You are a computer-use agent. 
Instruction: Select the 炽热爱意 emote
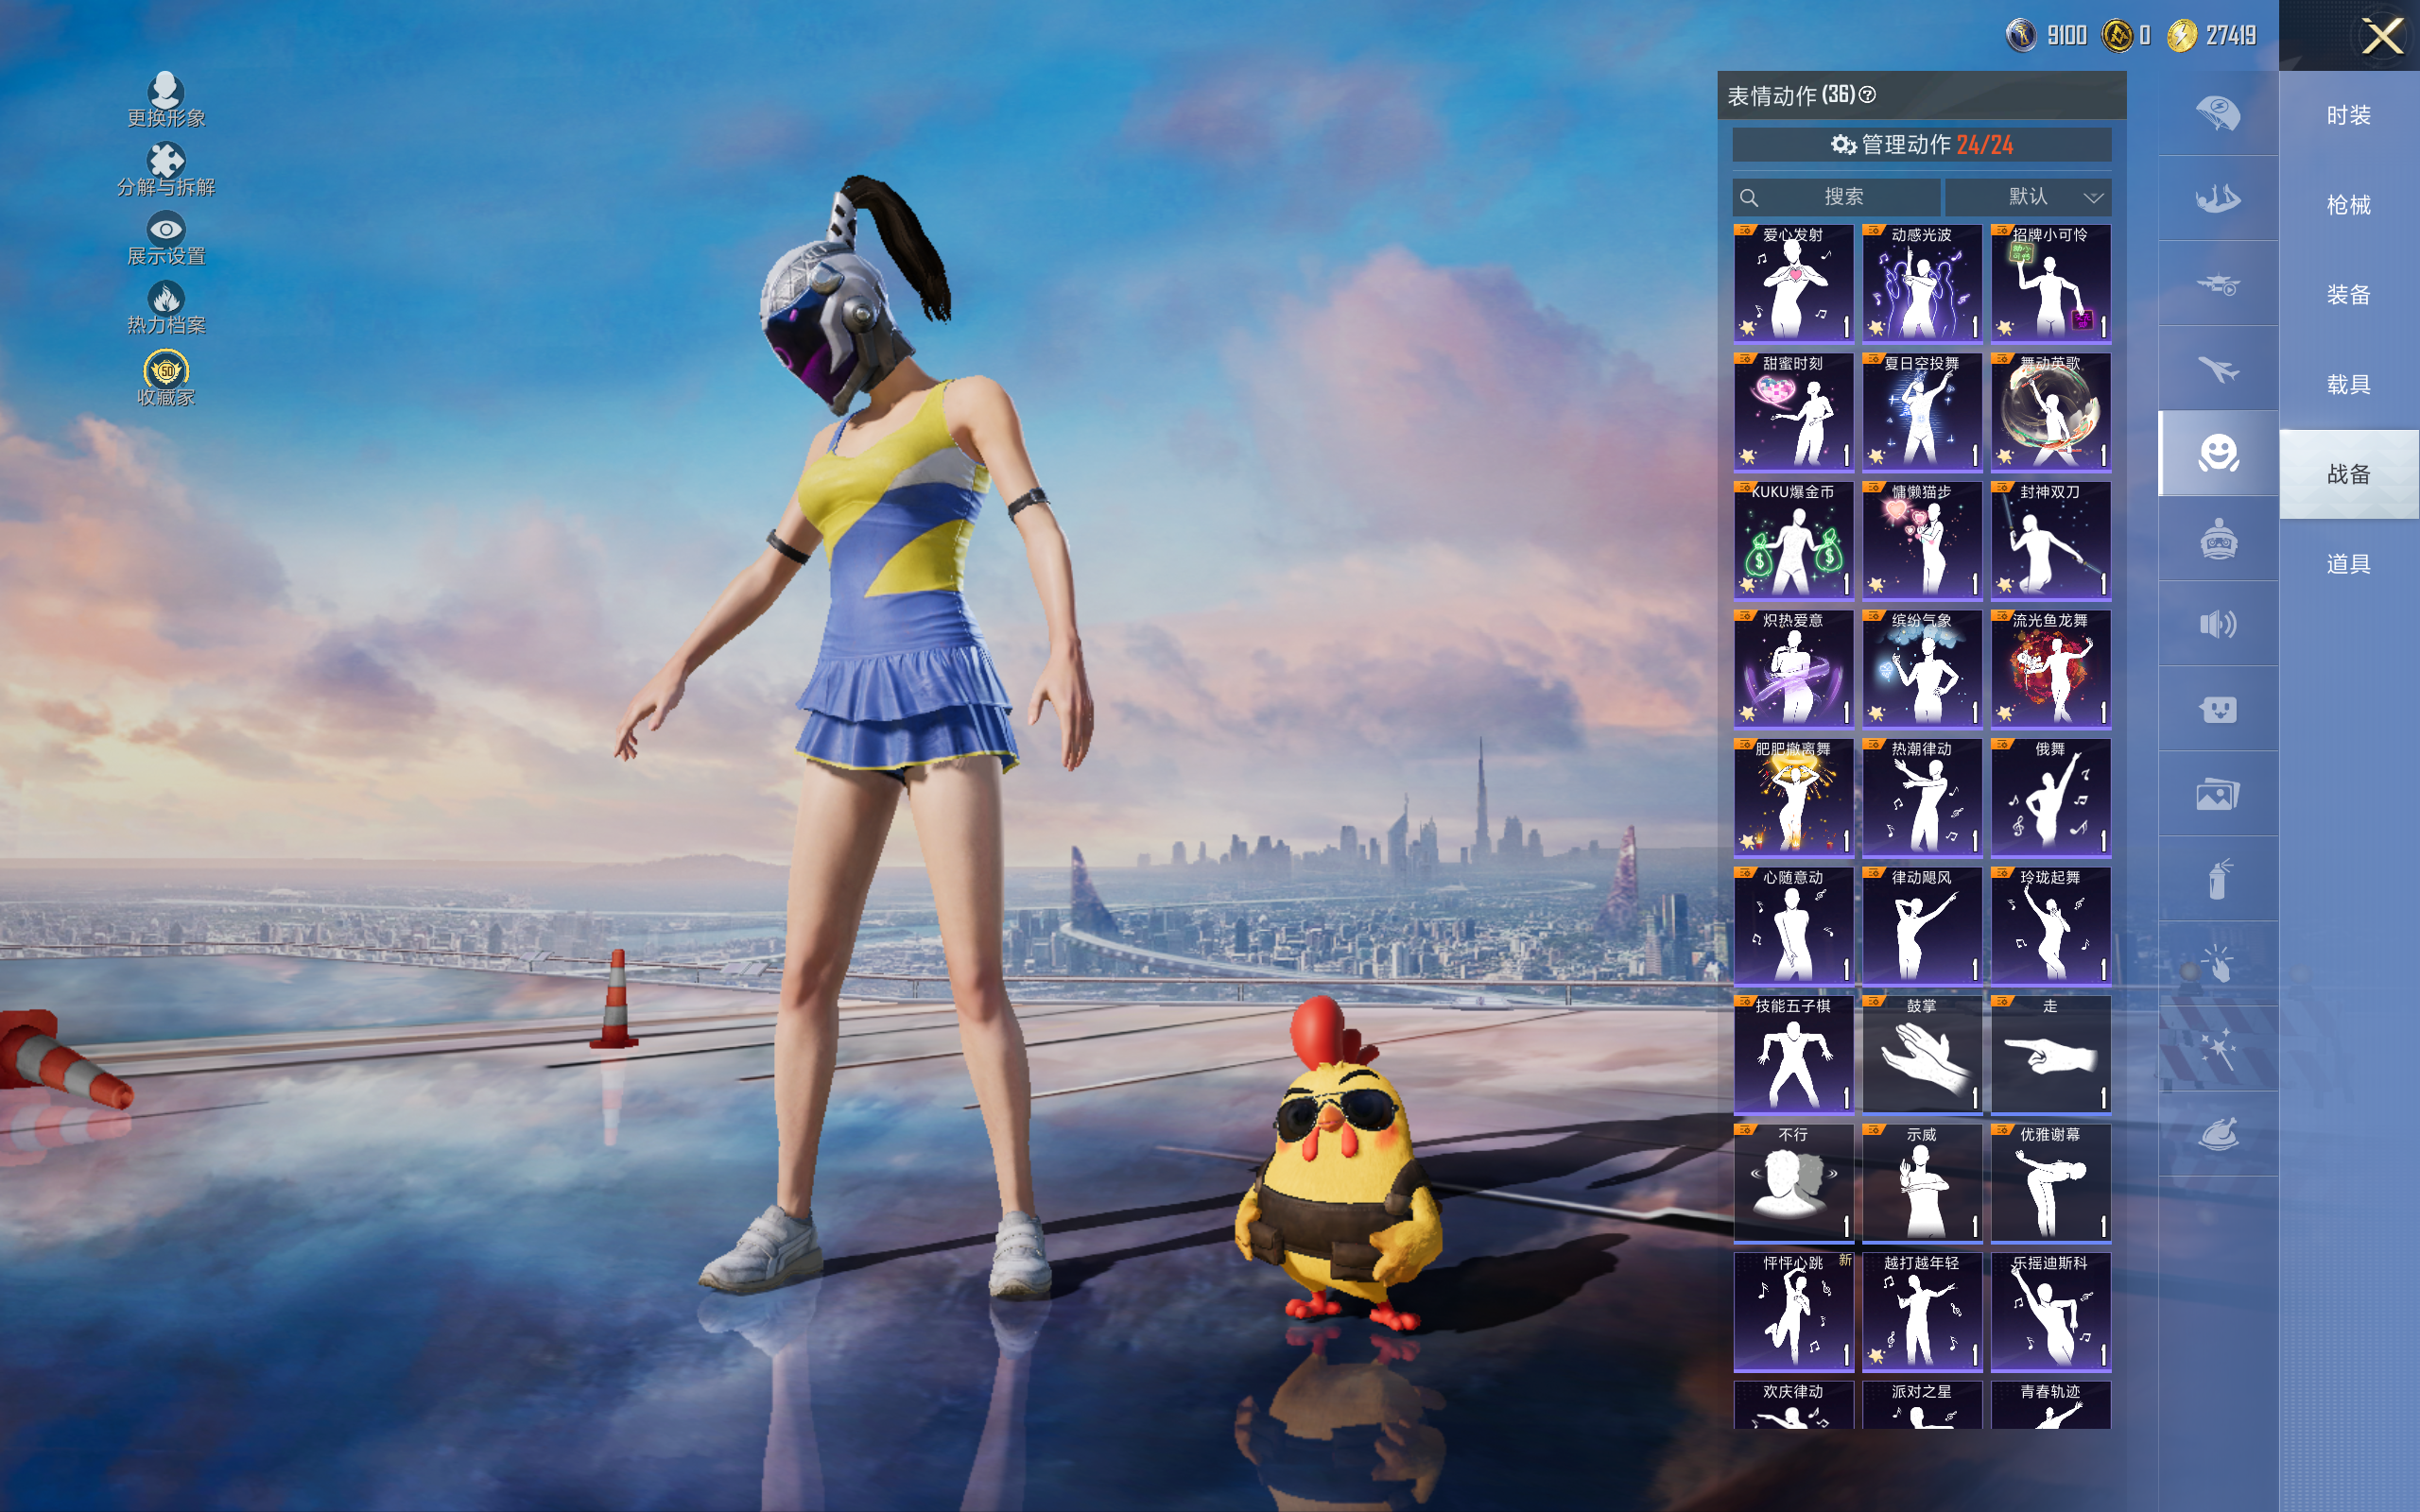click(1793, 668)
